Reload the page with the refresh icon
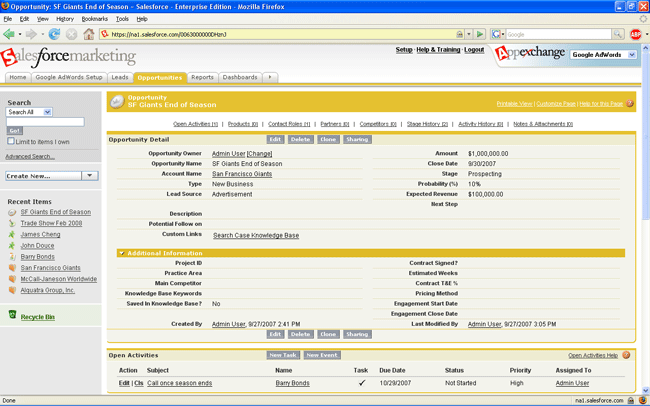 (54, 34)
